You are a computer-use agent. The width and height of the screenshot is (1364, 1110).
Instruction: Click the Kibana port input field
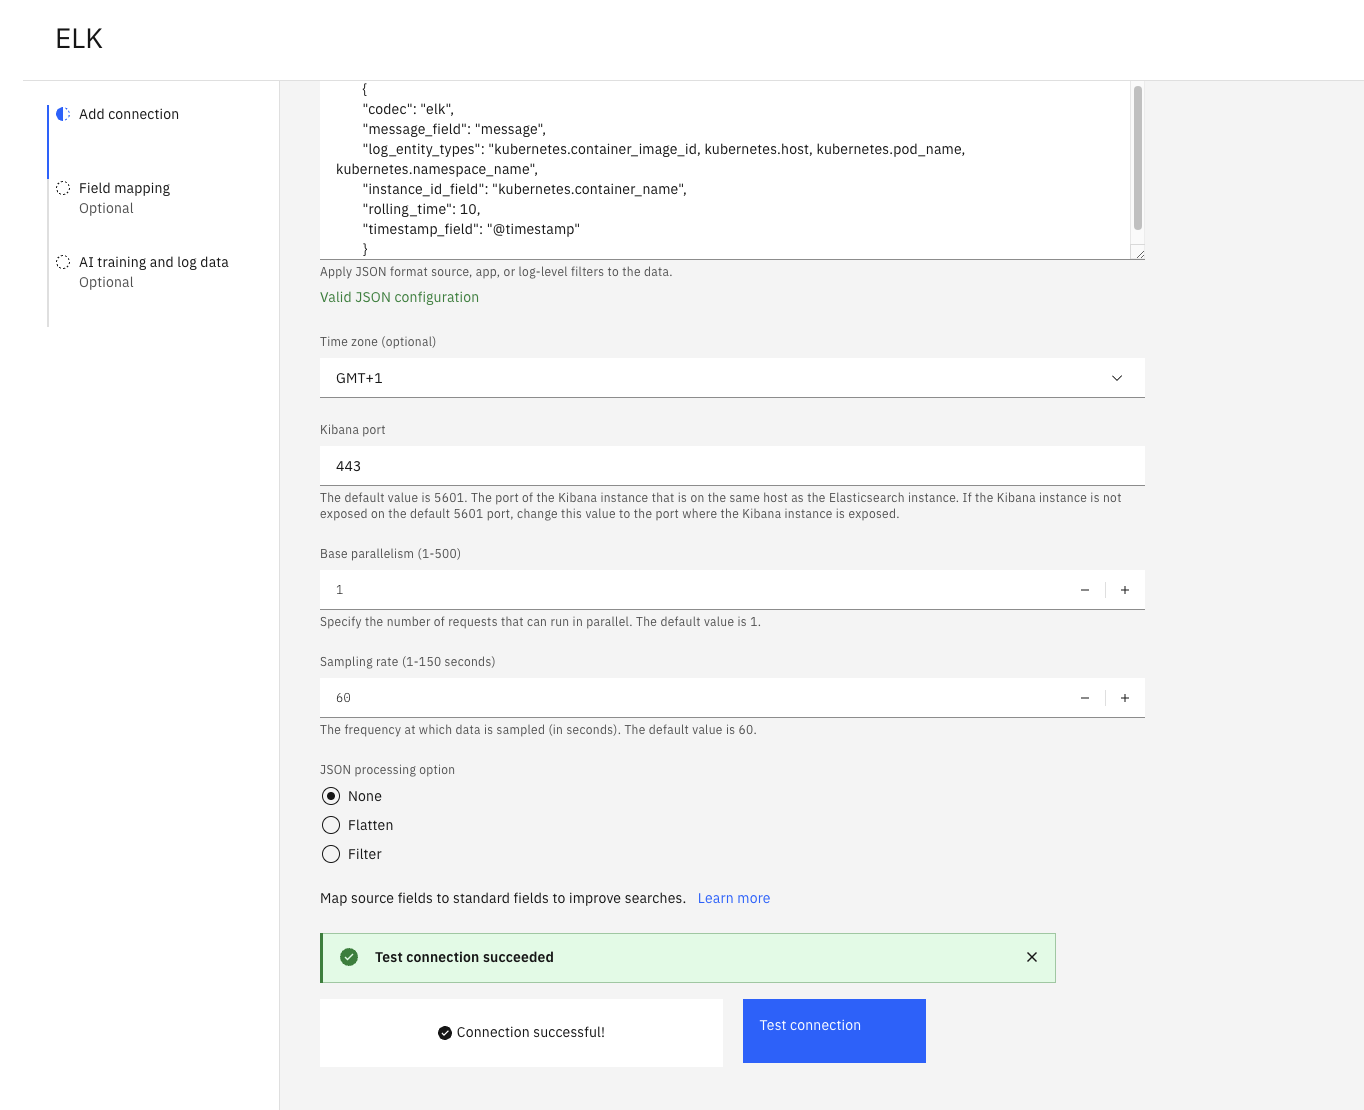click(732, 466)
